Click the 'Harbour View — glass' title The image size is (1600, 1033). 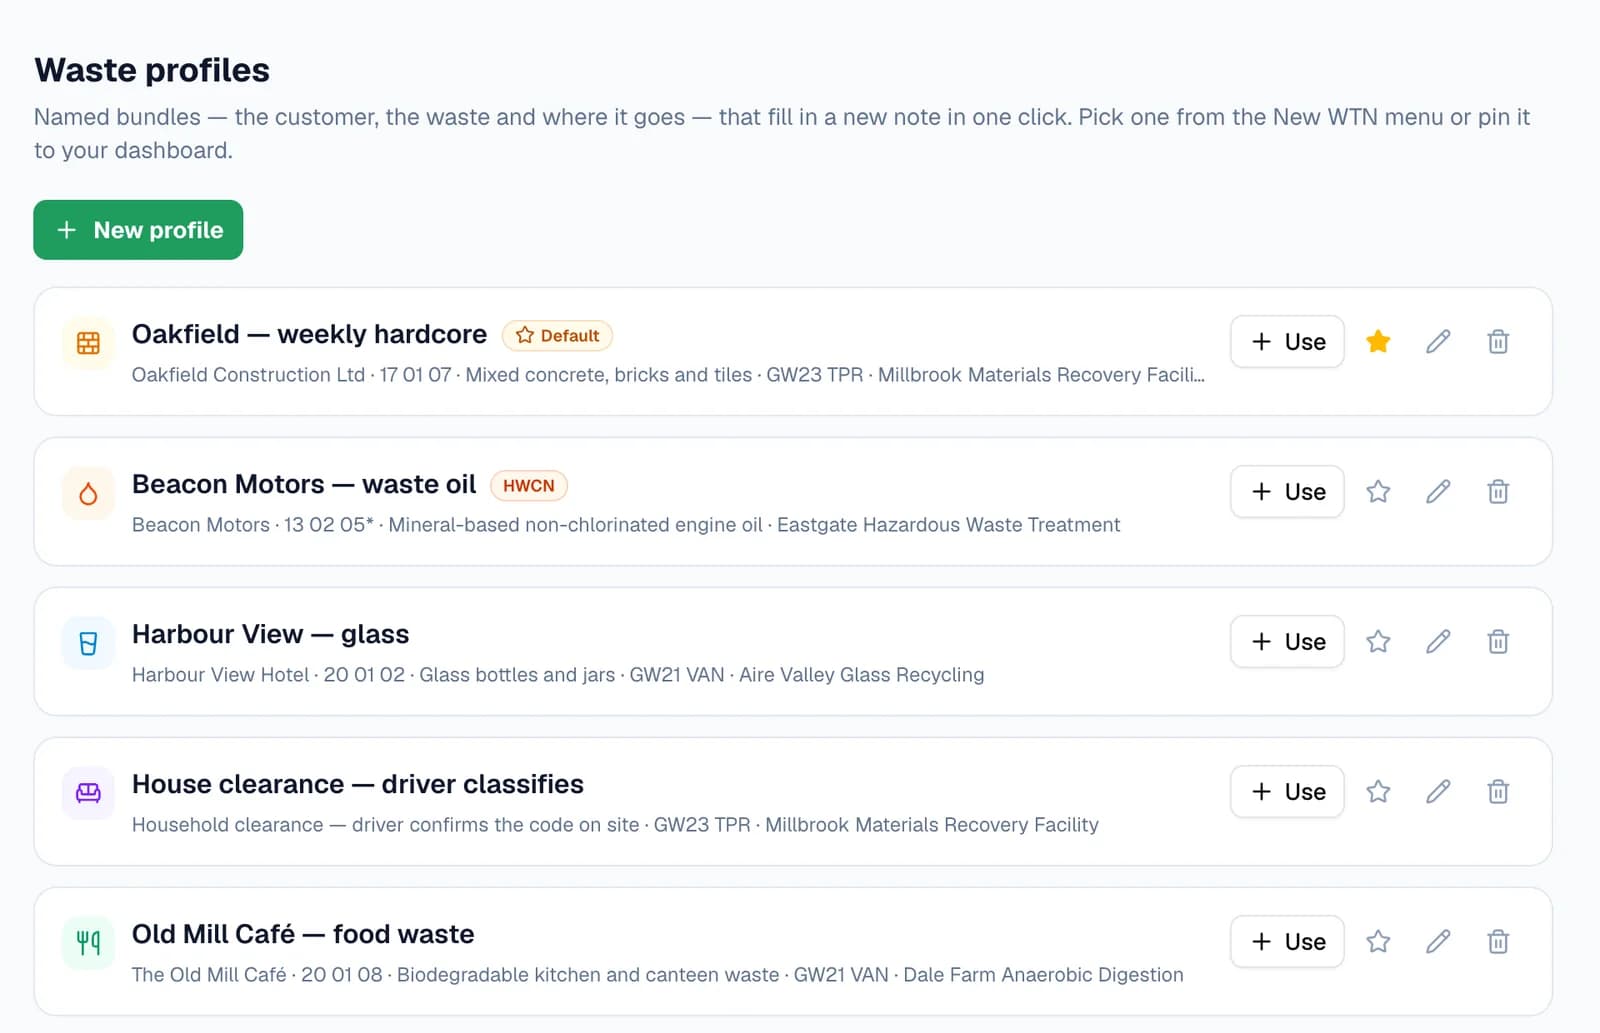pos(270,634)
